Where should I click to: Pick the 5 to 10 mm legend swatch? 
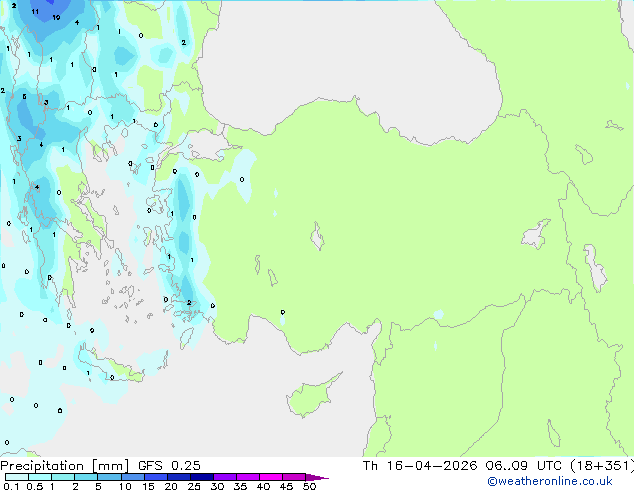tap(109, 477)
